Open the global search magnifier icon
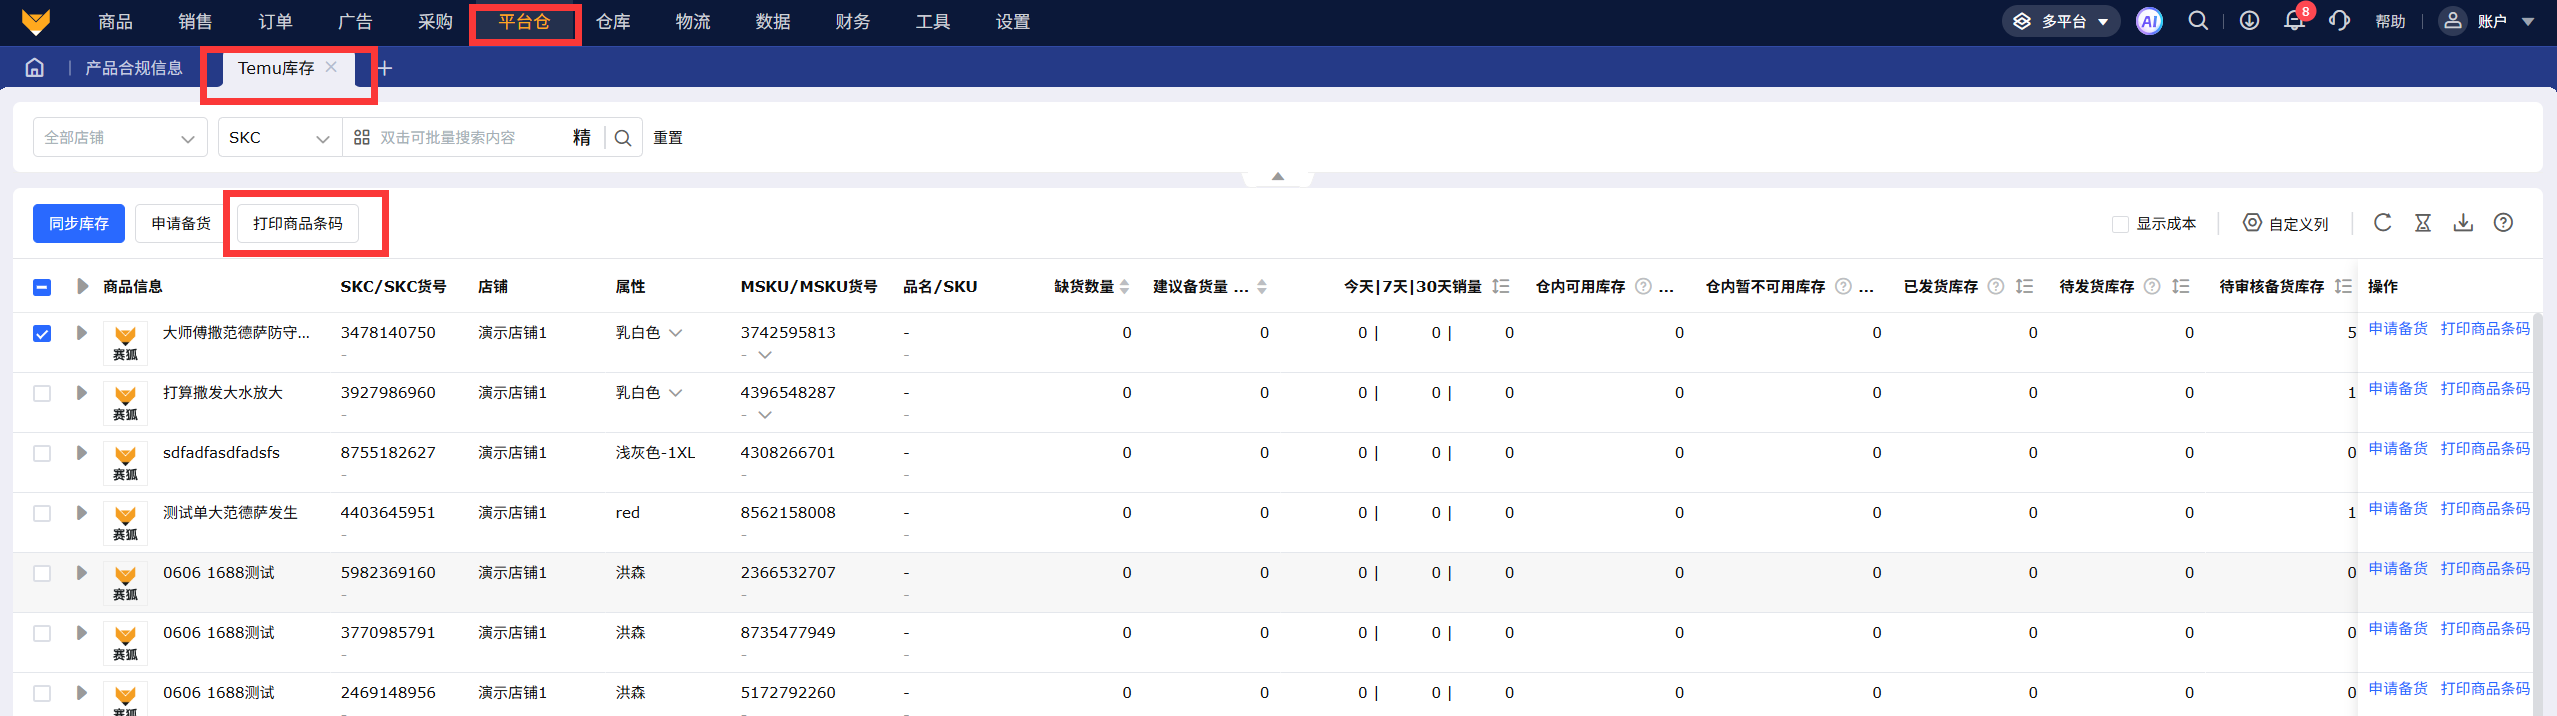This screenshot has width=2557, height=716. click(2198, 21)
